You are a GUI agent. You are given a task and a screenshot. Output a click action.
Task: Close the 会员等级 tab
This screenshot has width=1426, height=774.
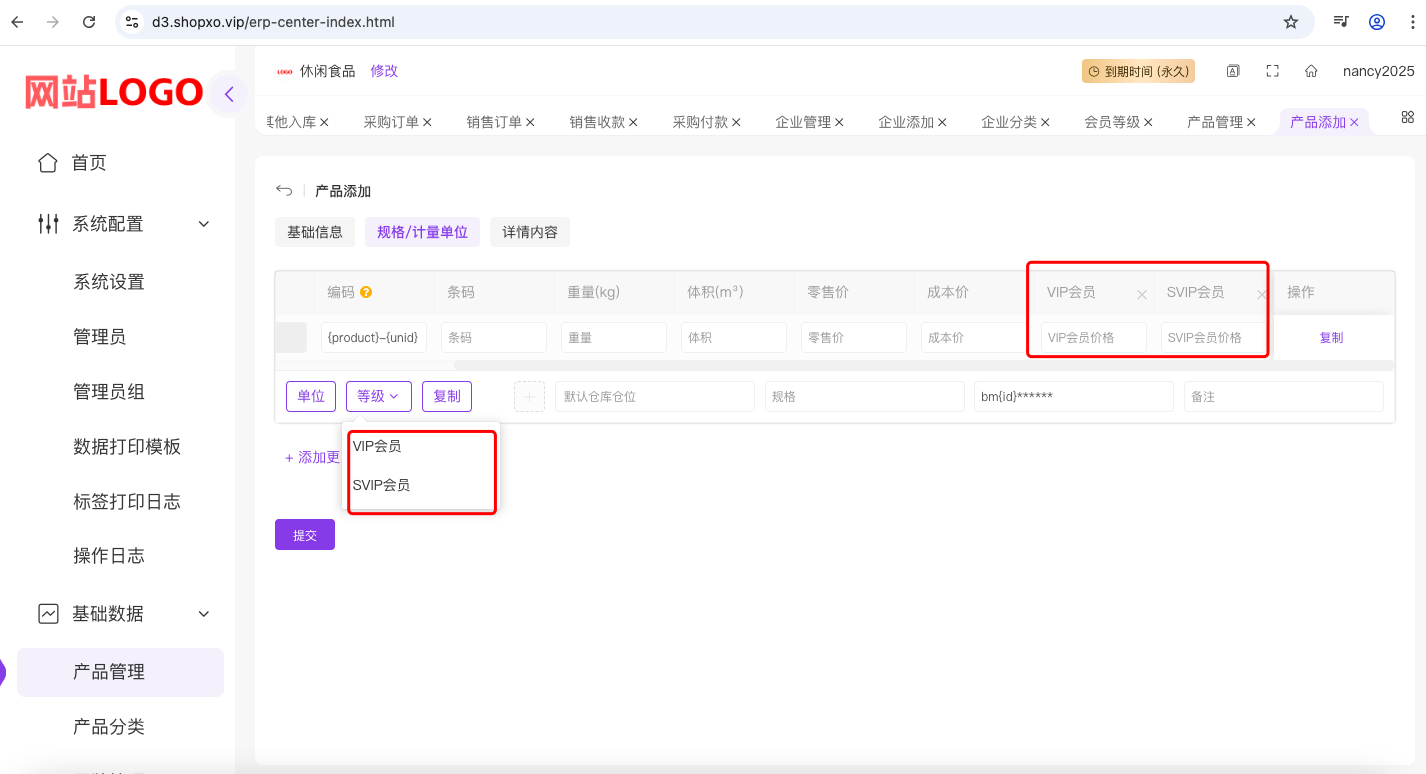point(1148,122)
